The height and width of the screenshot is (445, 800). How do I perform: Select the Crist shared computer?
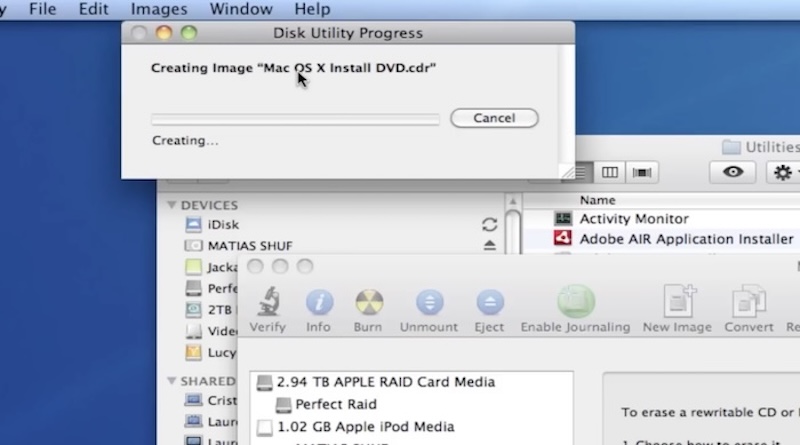(x=211, y=400)
